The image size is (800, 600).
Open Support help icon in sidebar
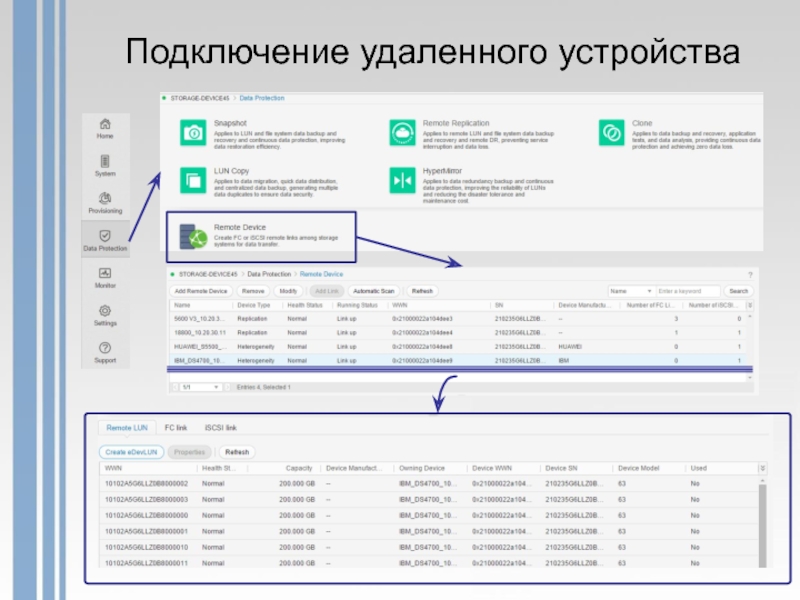click(x=105, y=348)
